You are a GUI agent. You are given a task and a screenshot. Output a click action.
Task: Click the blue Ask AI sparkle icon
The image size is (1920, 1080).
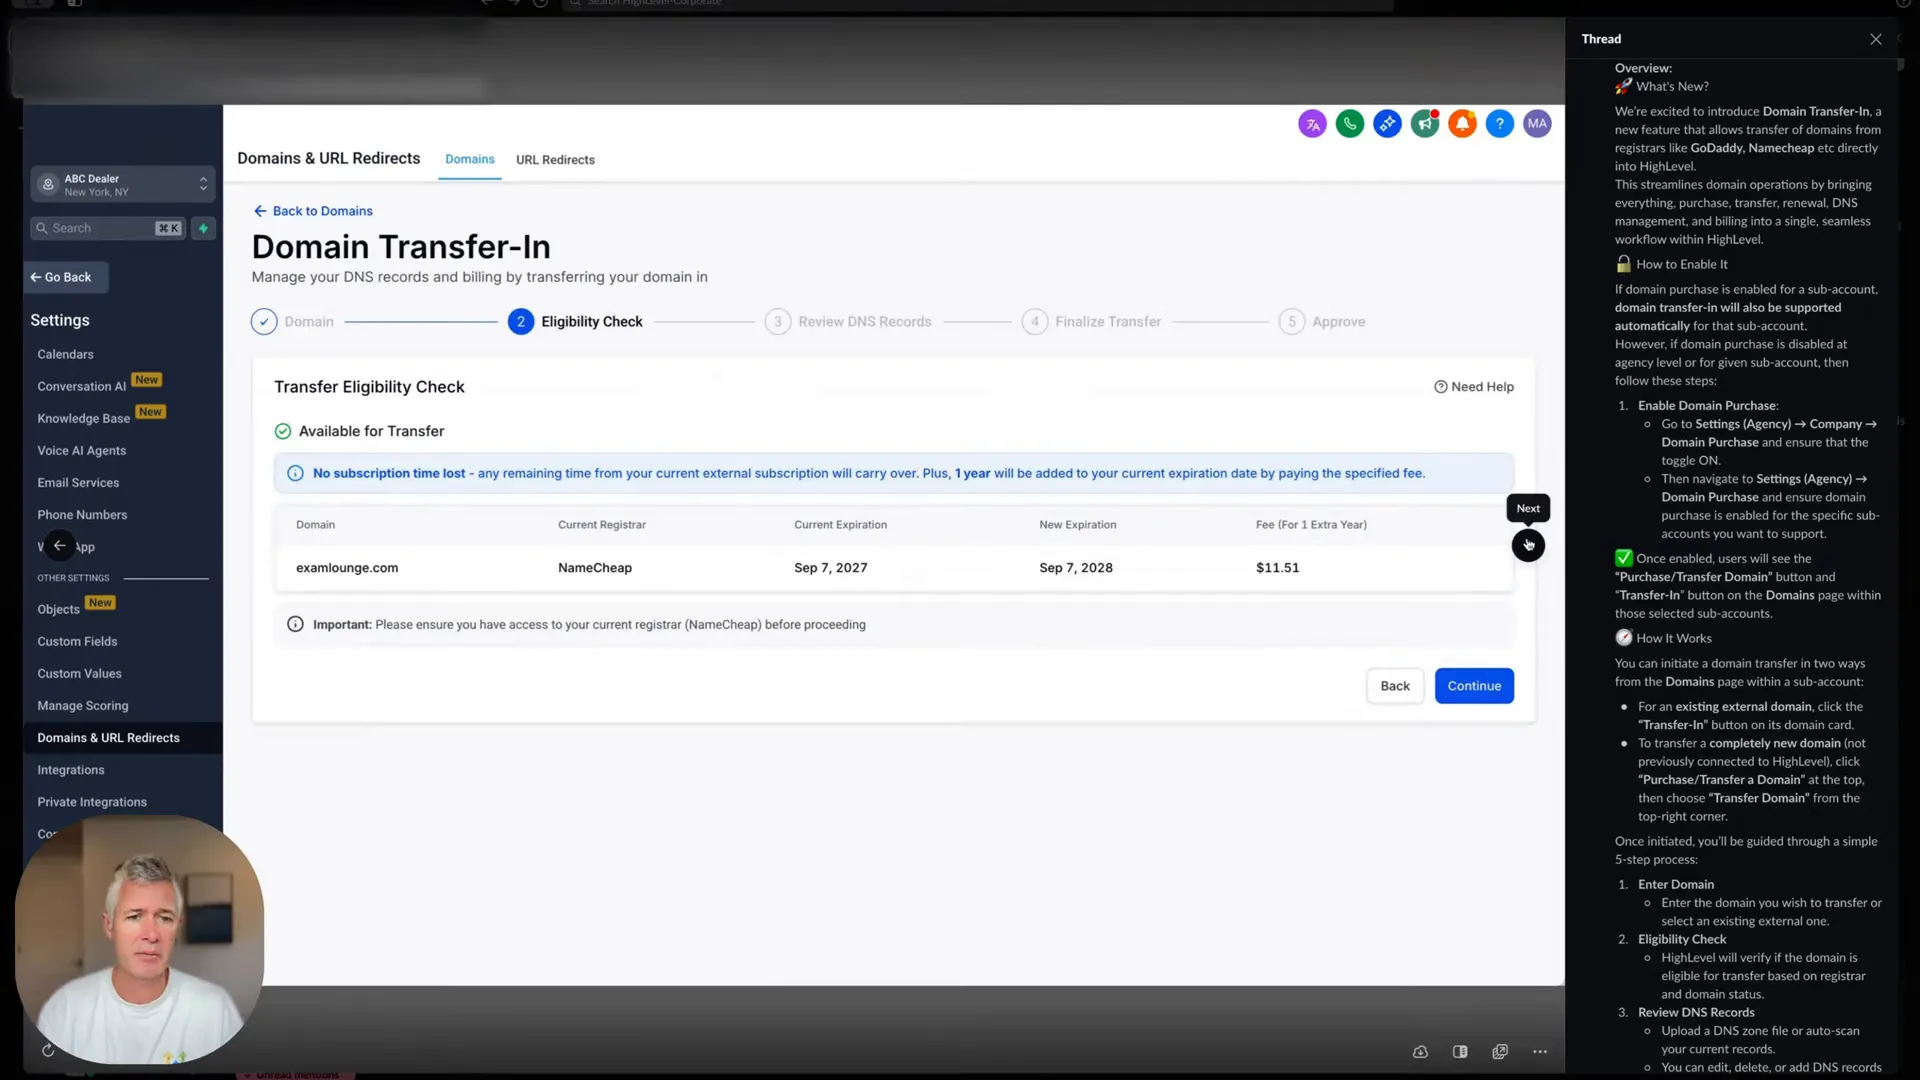pos(1387,124)
